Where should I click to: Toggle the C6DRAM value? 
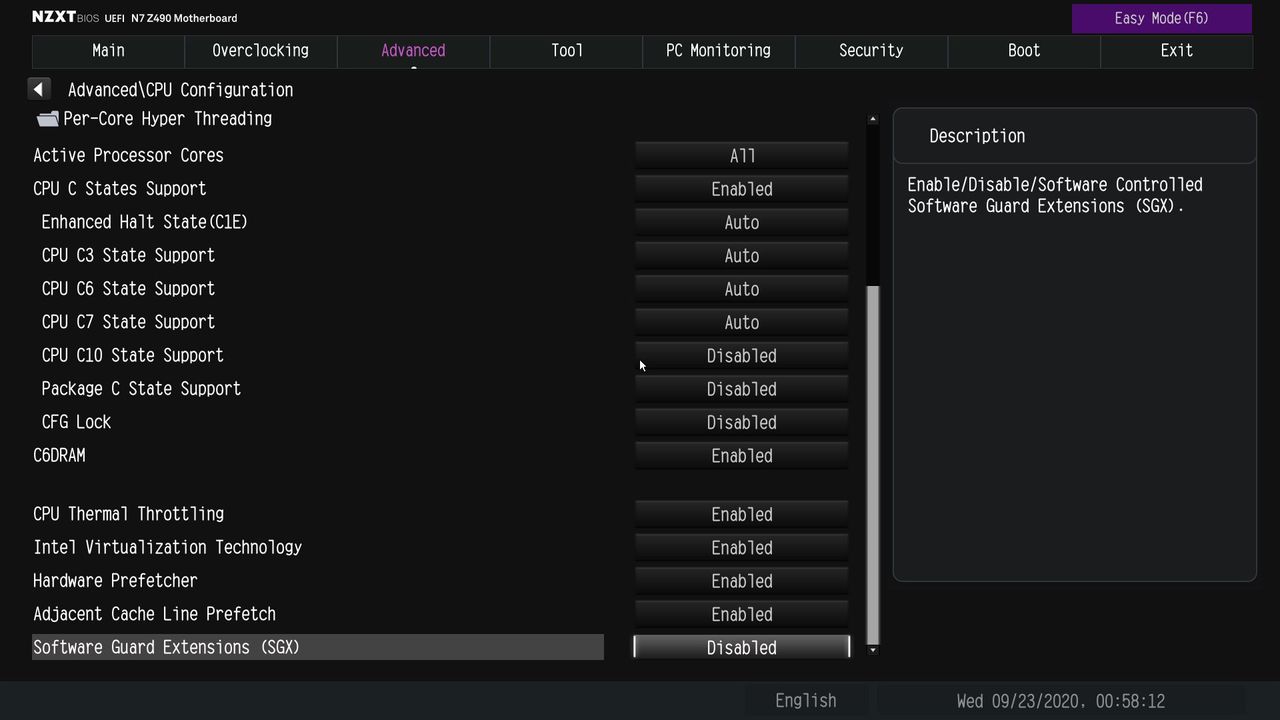742,456
